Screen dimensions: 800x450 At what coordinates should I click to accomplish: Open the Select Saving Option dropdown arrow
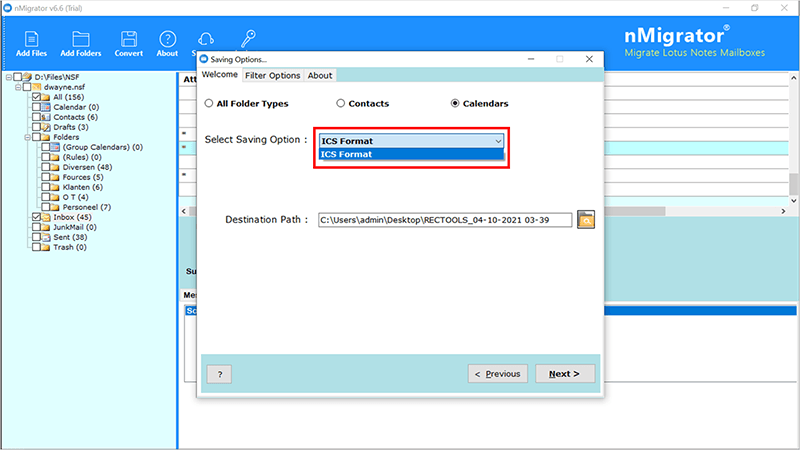coord(497,141)
